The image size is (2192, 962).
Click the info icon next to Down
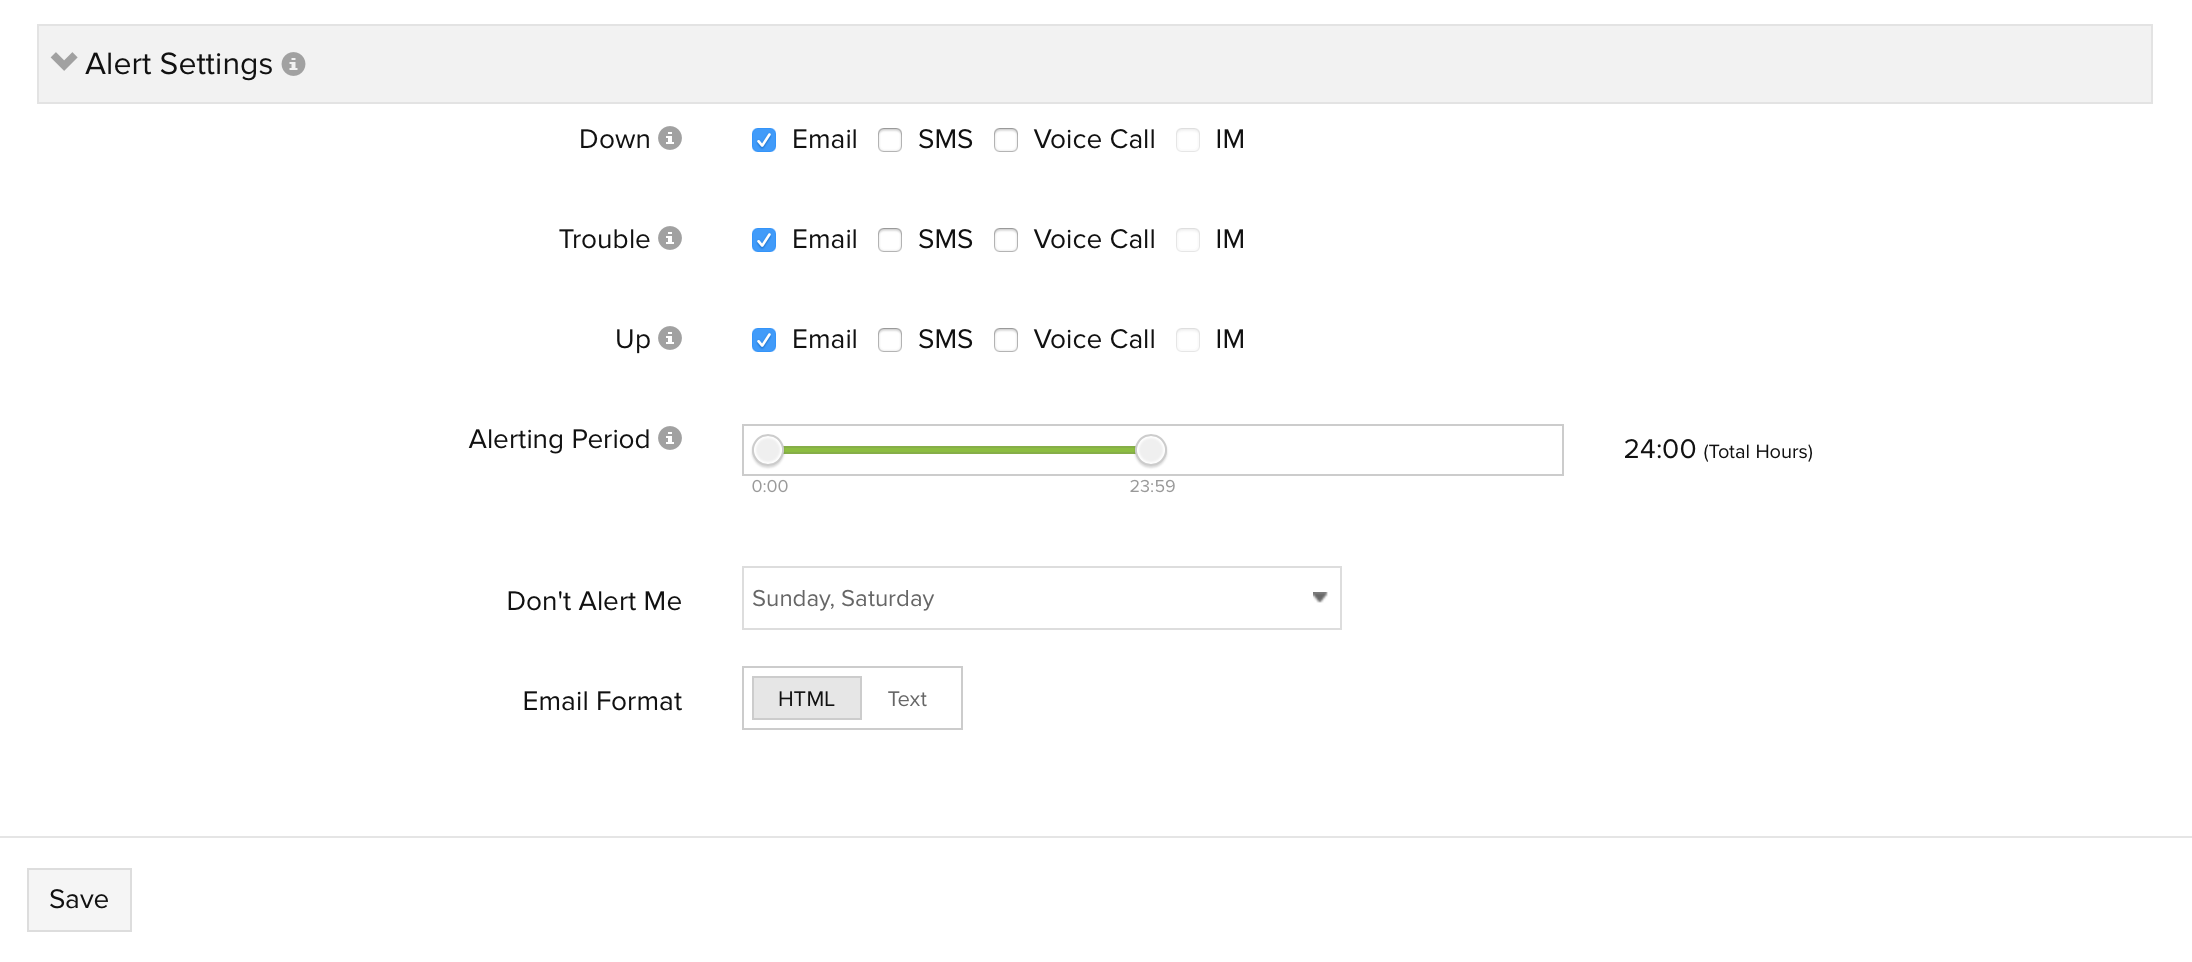(670, 138)
